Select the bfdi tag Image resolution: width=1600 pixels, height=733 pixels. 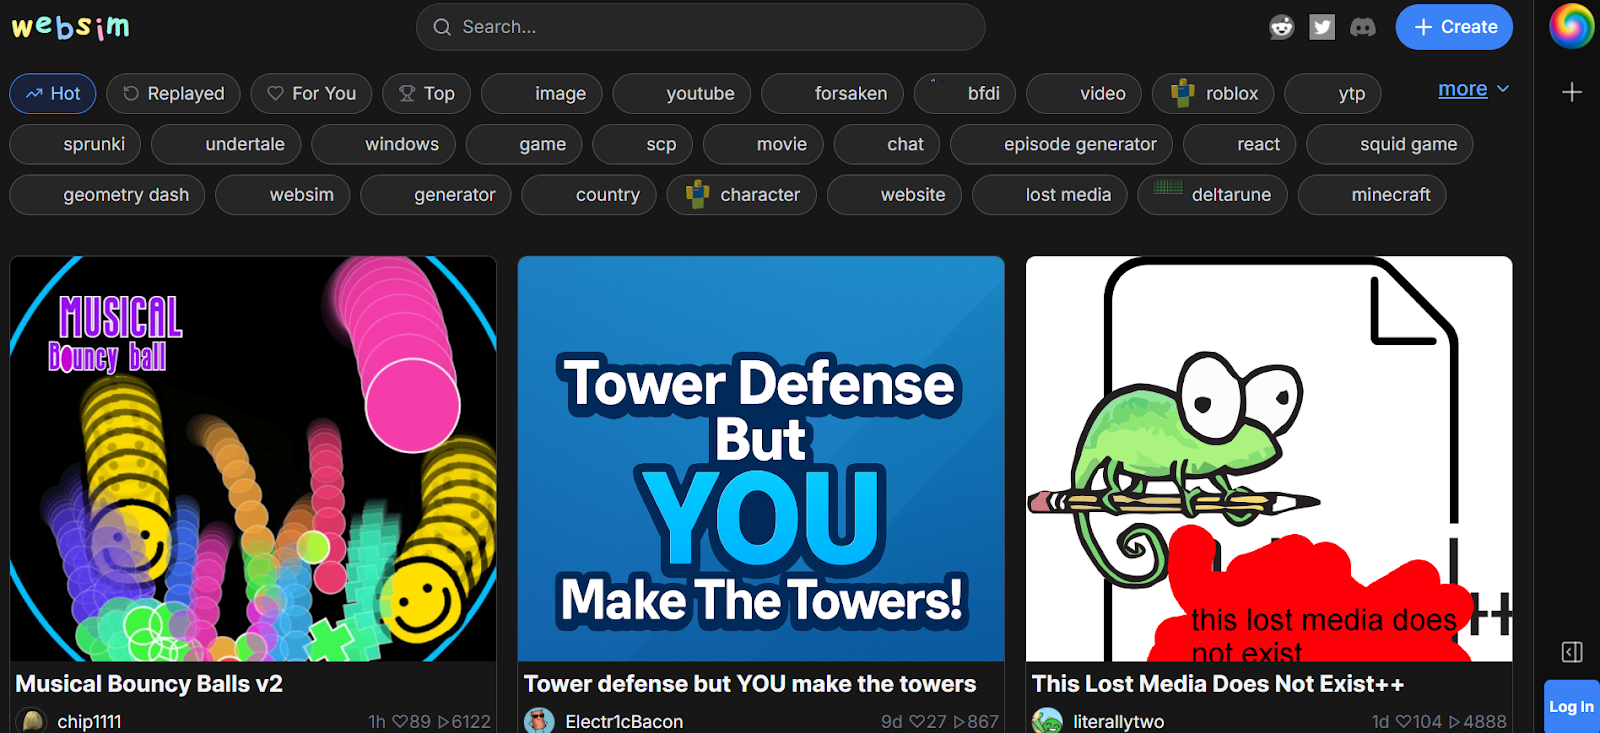(x=965, y=93)
